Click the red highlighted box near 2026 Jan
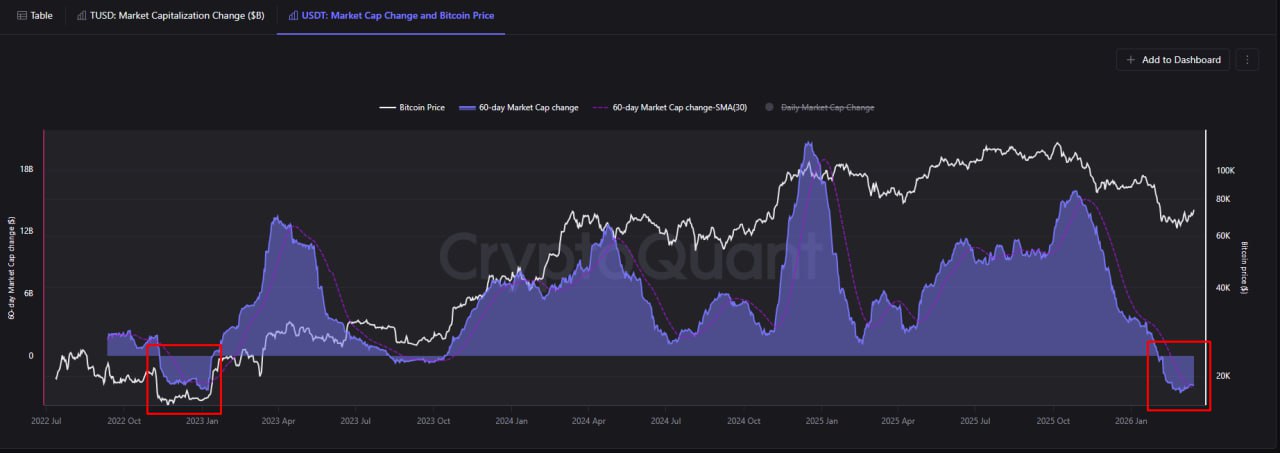1280x453 pixels. tap(1178, 375)
